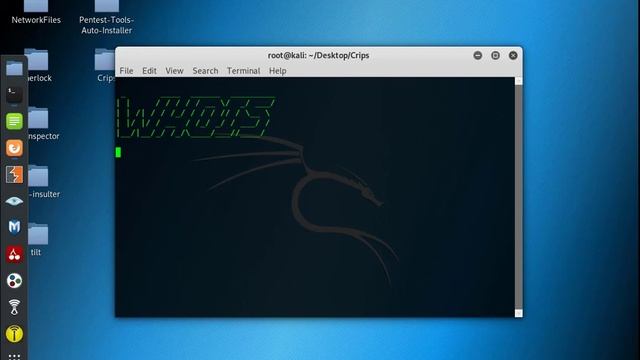Open the desktop folder ending in -insulter
This screenshot has width=640, height=360.
tap(43, 182)
